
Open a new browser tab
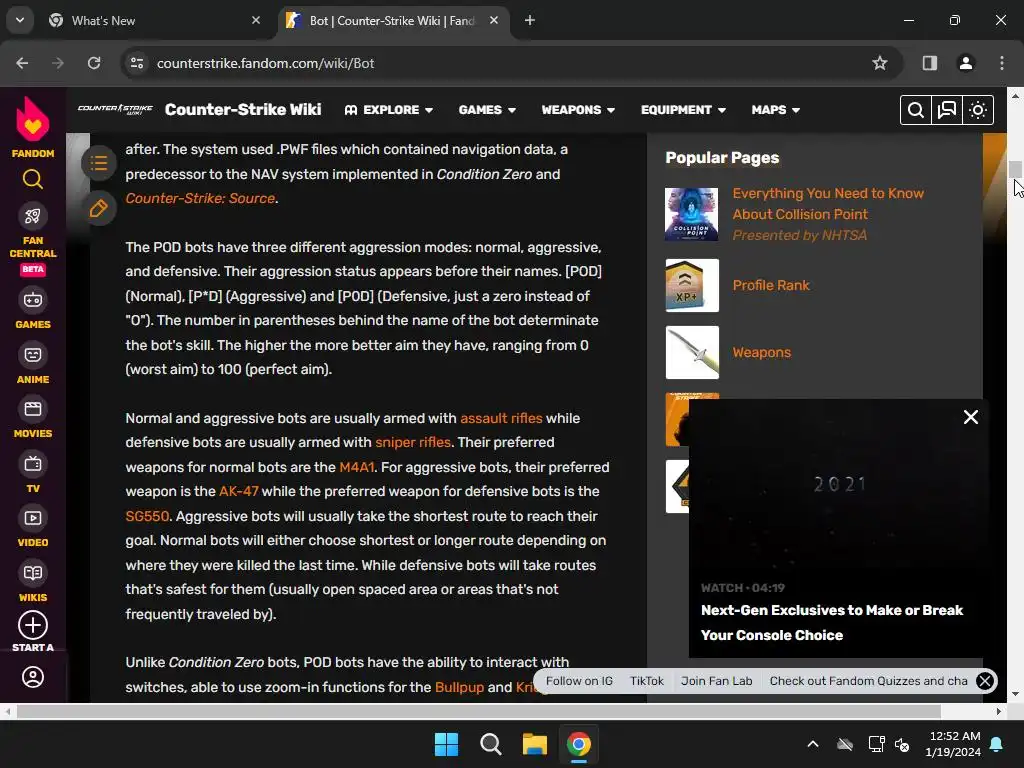coord(530,20)
